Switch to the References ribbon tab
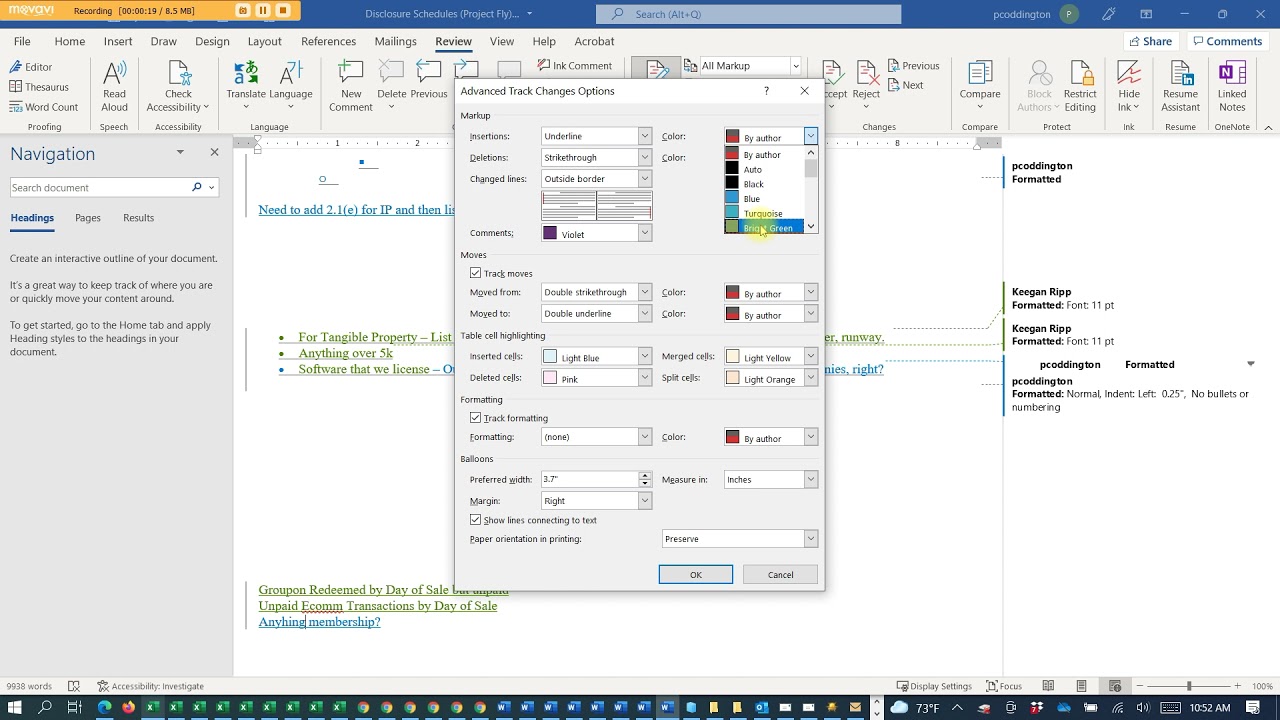Viewport: 1280px width, 720px height. [328, 41]
